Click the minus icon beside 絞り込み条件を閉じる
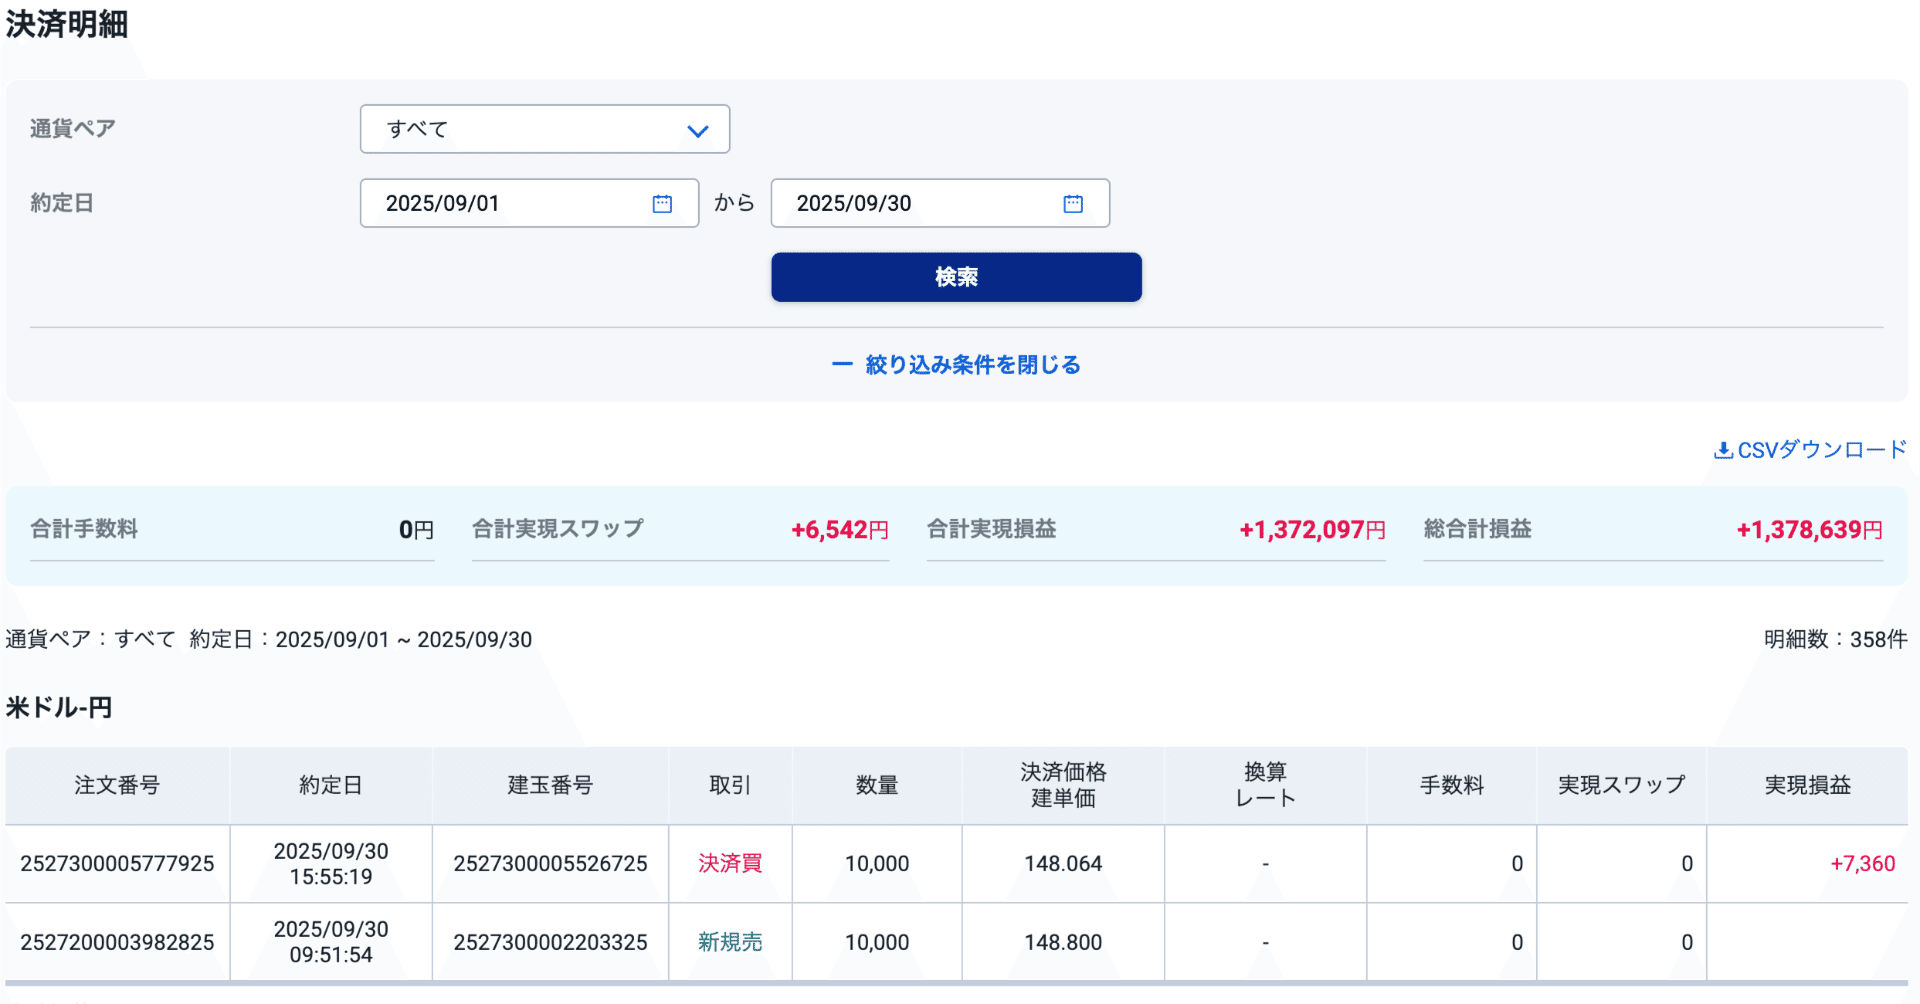Viewport: 1920px width, 1004px height. tap(841, 364)
